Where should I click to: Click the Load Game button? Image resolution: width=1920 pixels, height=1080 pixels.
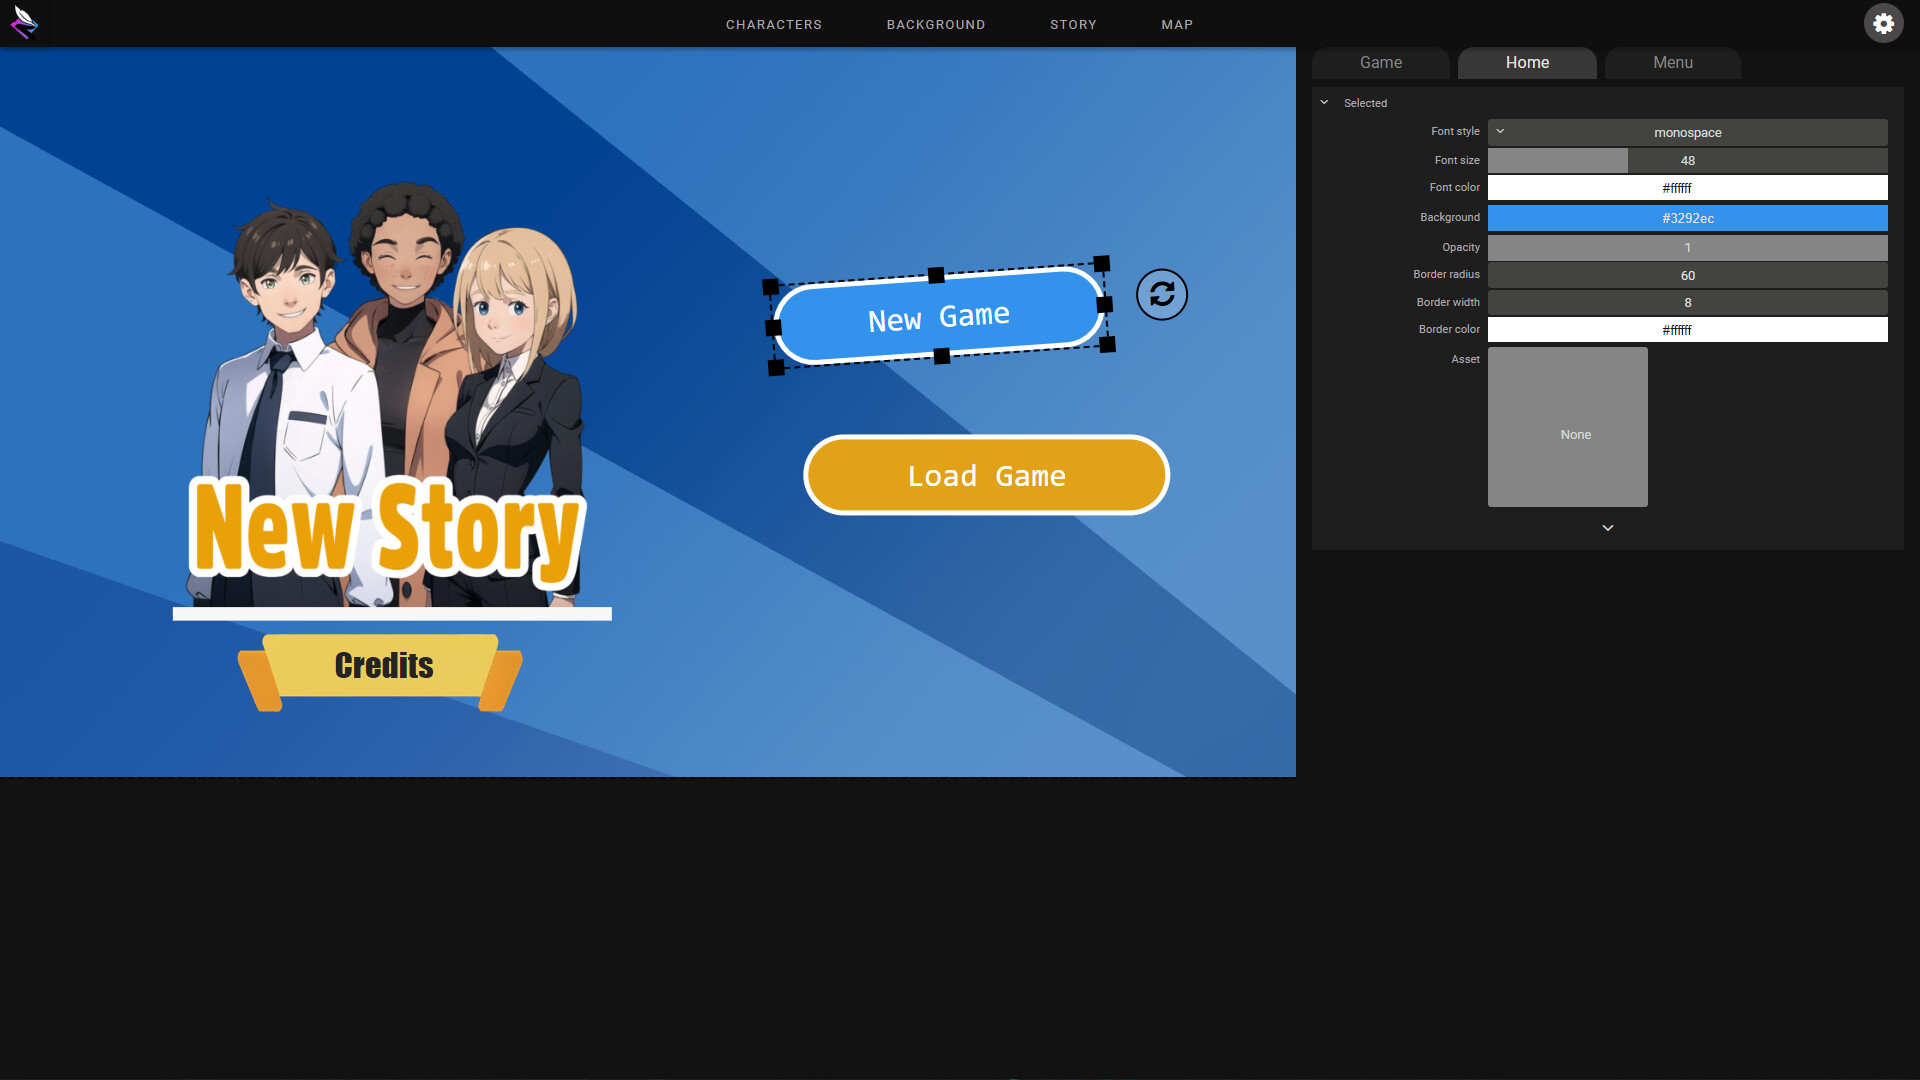tap(986, 475)
